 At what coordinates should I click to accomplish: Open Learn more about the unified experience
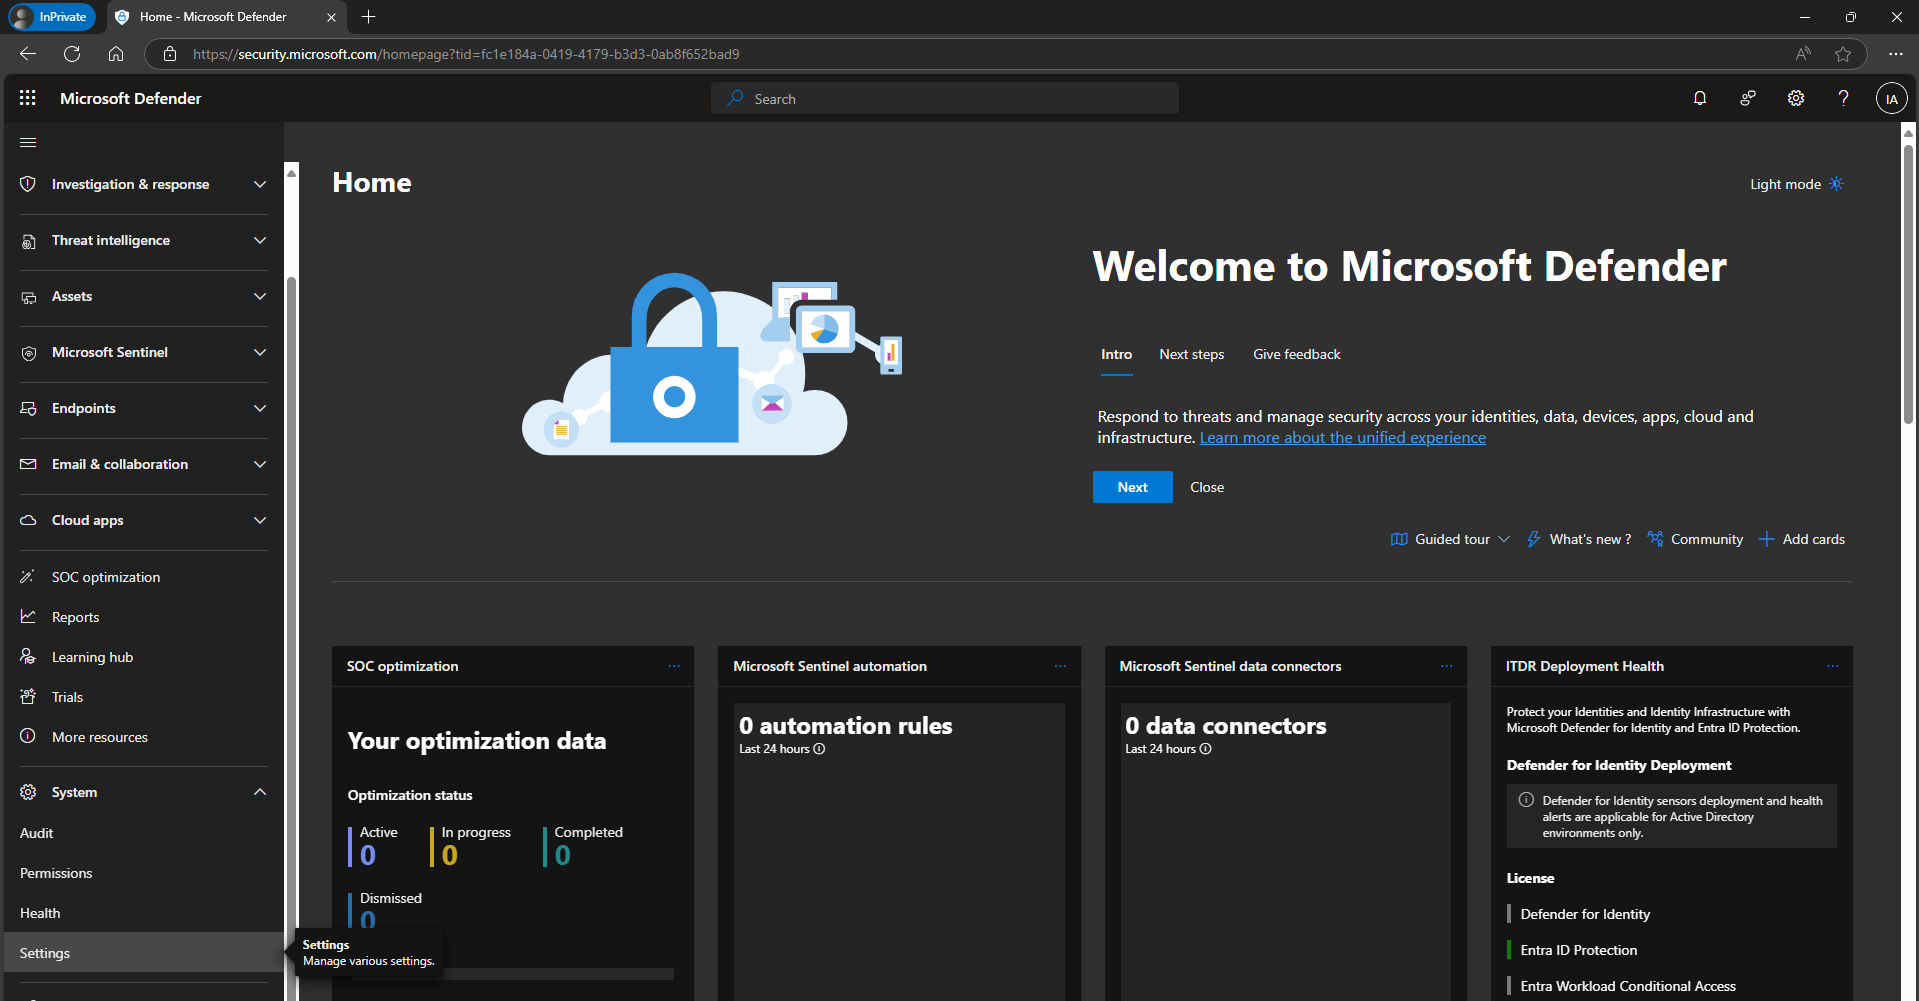[x=1343, y=438]
